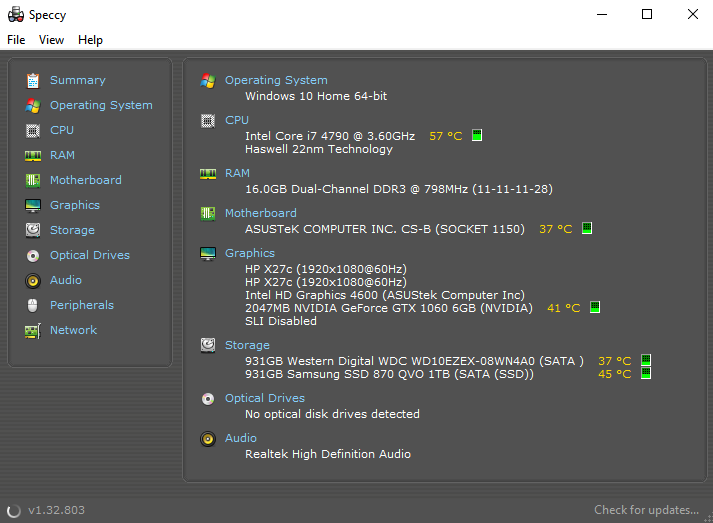Viewport: 713px width, 523px height.
Task: View Network from the sidebar
Action: tap(73, 330)
